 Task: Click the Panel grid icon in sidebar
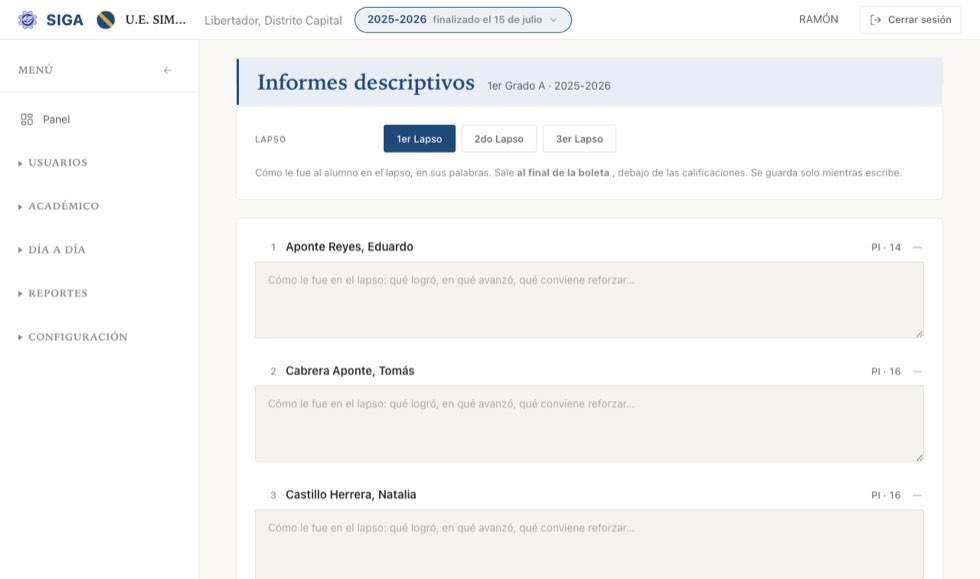(x=27, y=119)
